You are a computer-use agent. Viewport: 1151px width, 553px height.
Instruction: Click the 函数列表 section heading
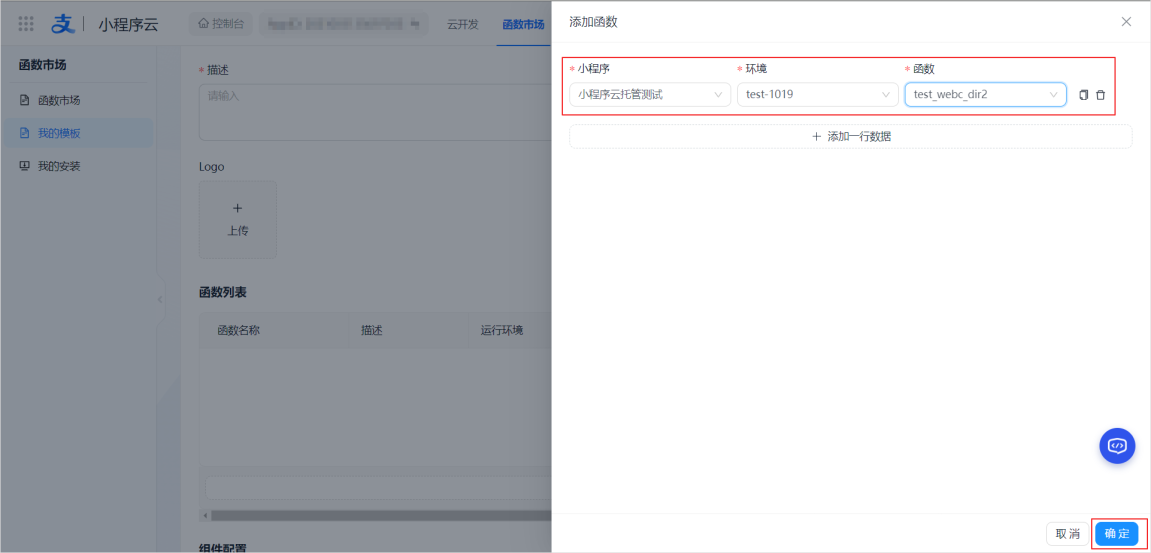click(x=222, y=292)
